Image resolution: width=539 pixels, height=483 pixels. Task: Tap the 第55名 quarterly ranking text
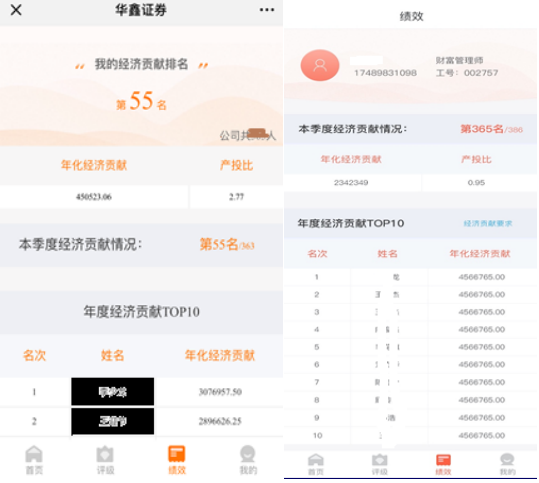point(219,244)
